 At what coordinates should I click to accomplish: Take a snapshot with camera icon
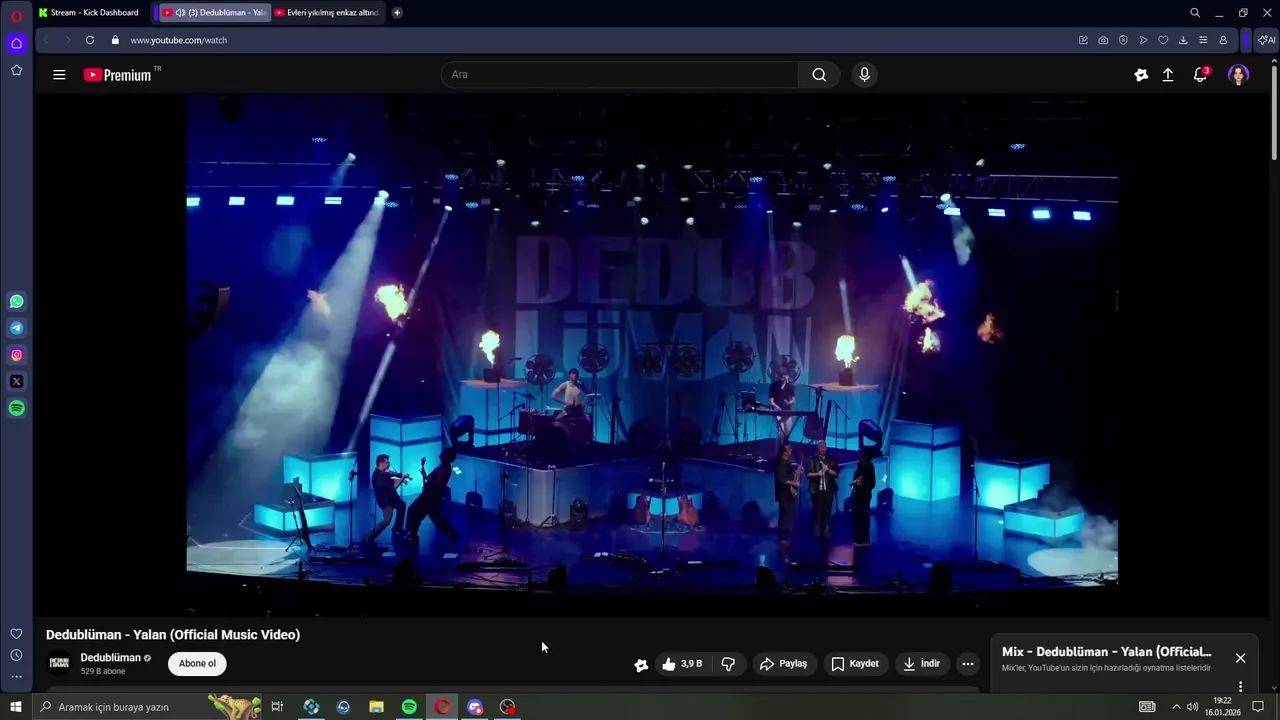point(1103,40)
